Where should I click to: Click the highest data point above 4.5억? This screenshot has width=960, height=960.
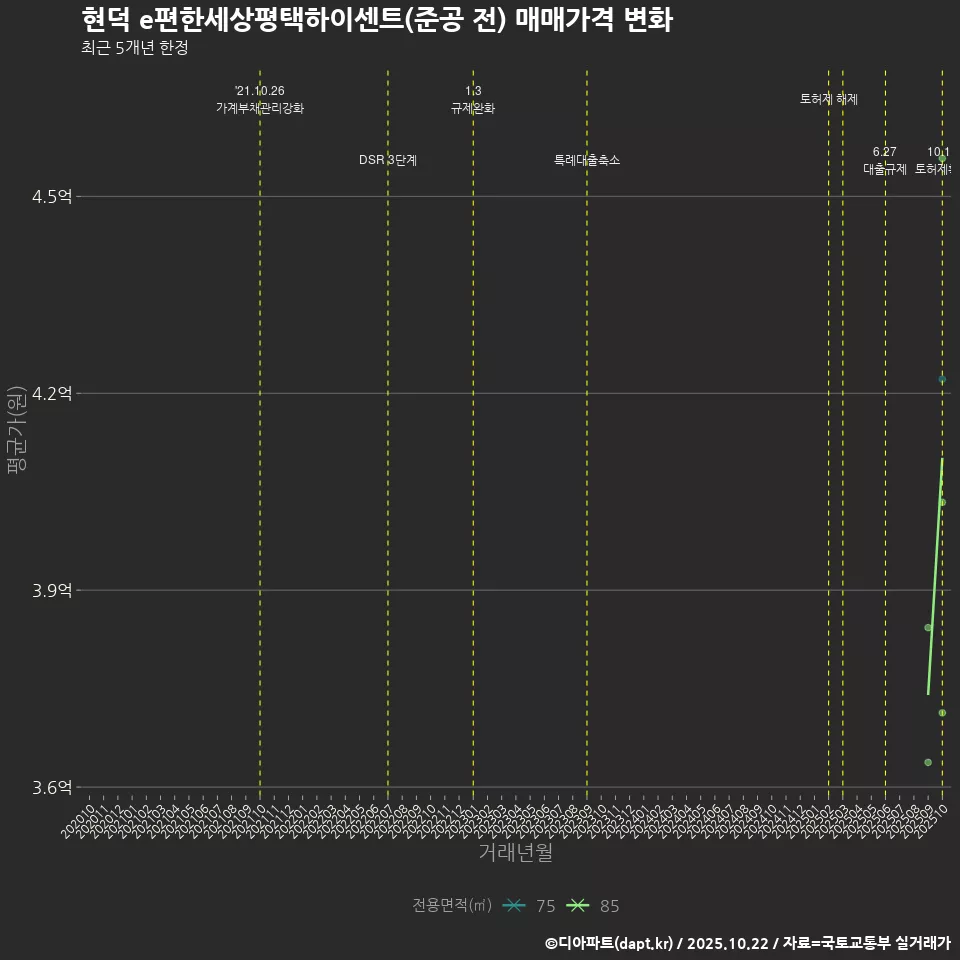[942, 159]
